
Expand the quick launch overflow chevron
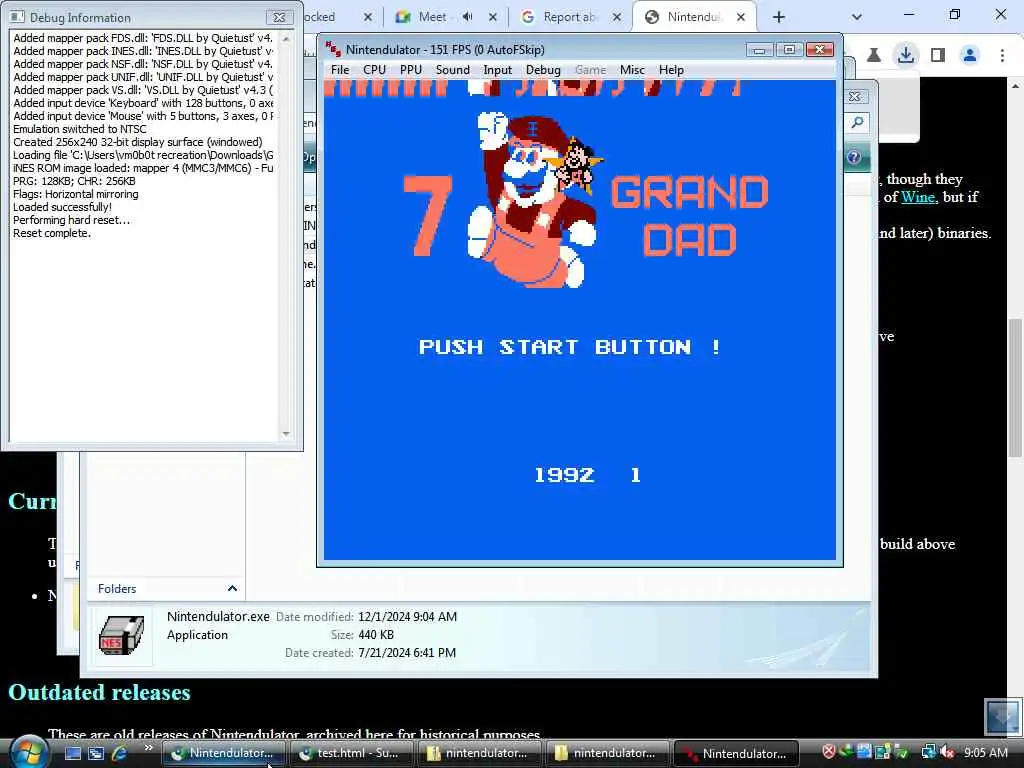148,748
